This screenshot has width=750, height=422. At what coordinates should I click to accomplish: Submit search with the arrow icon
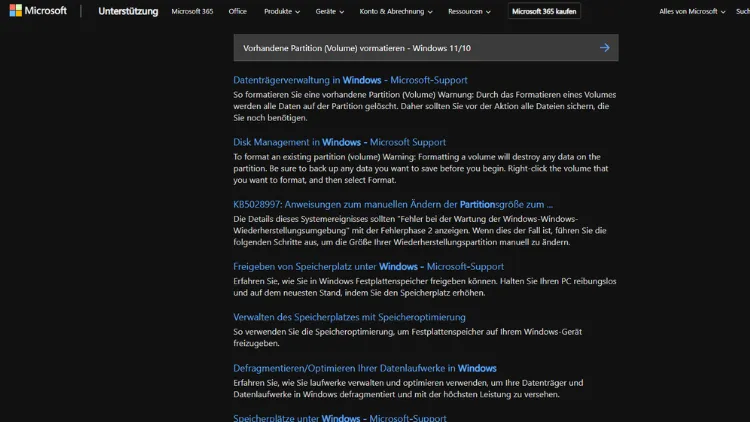605,48
